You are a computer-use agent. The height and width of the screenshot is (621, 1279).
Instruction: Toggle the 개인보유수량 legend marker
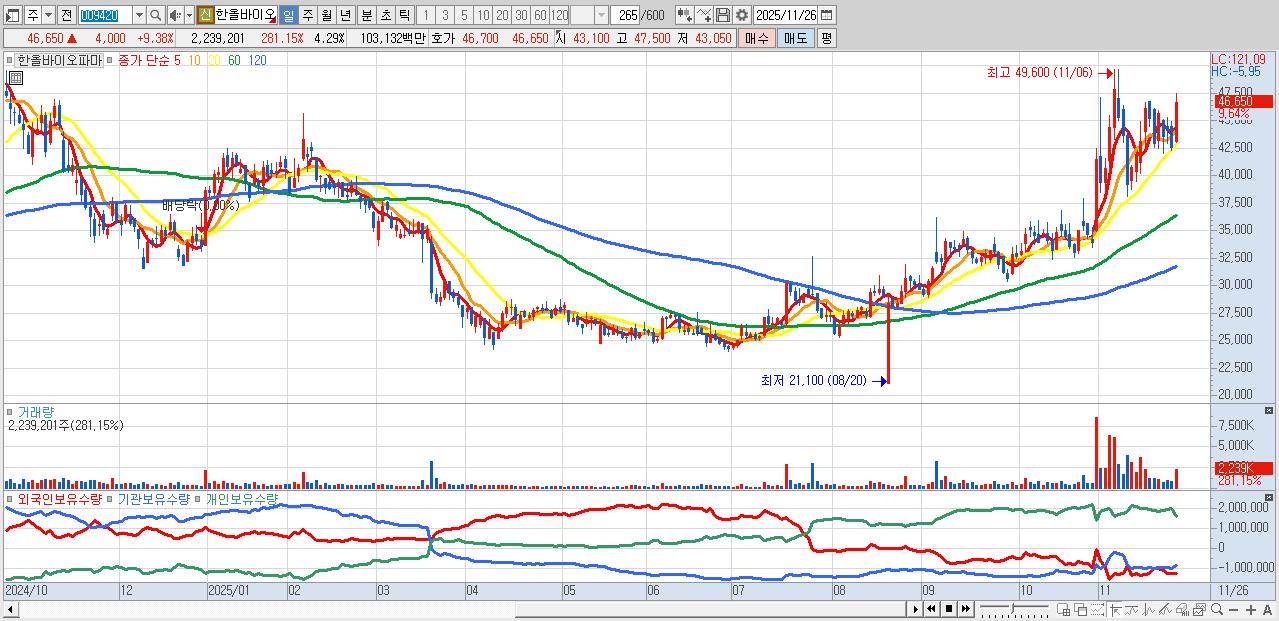[199, 498]
